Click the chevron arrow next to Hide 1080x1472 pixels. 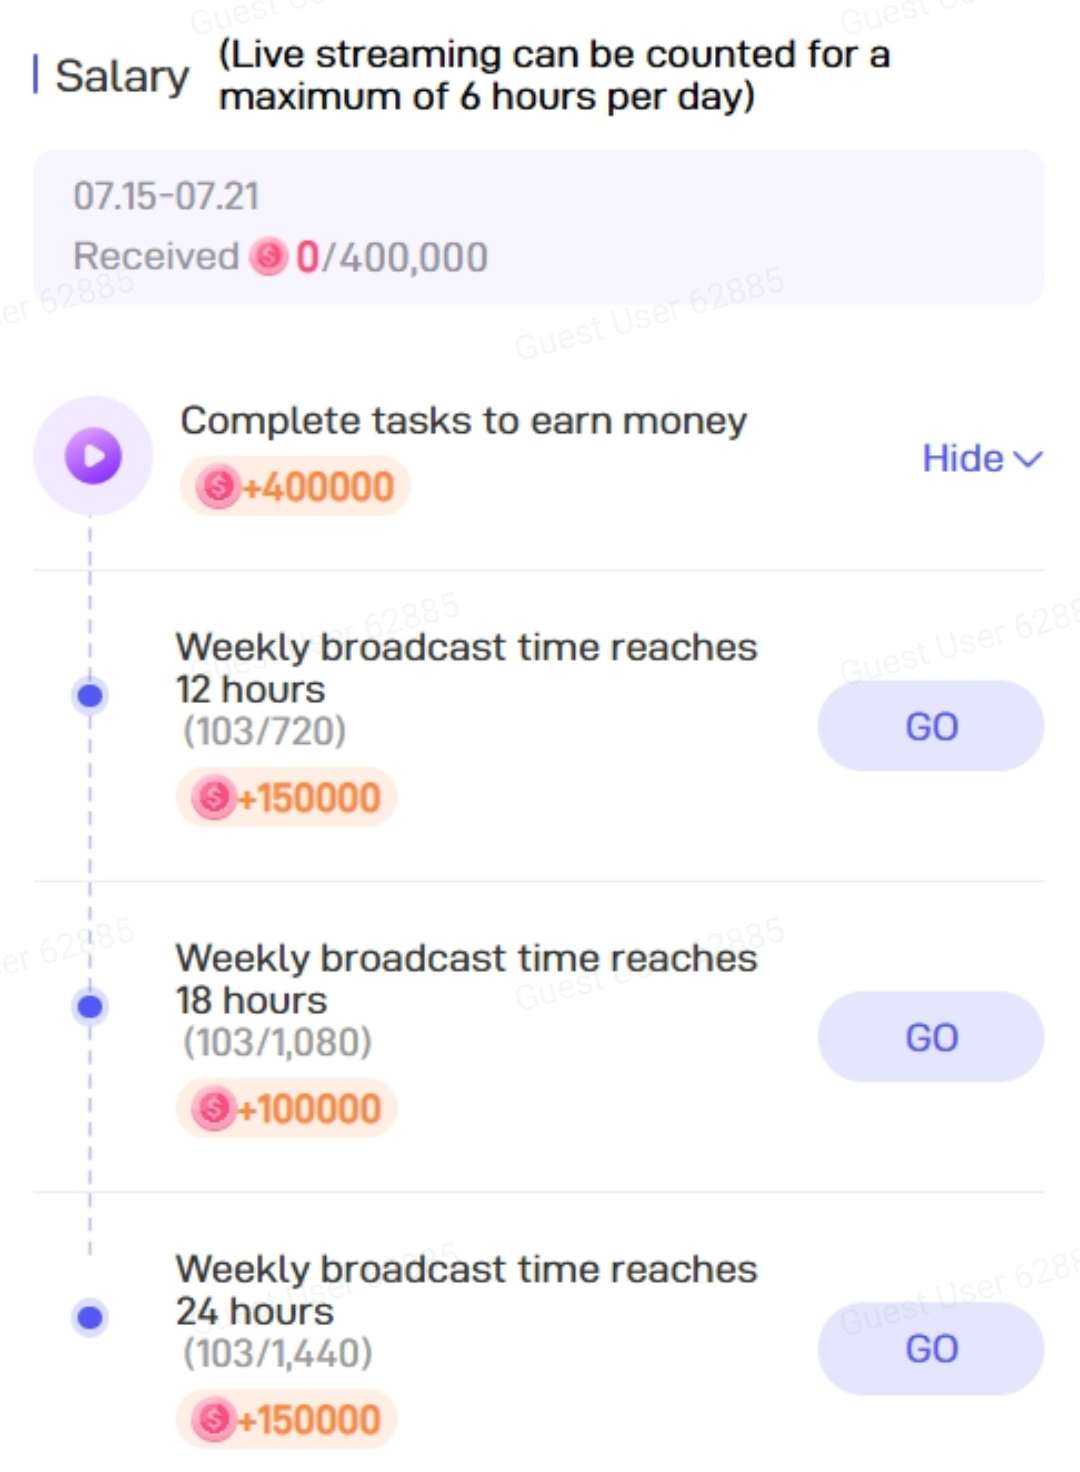[x=1028, y=459]
